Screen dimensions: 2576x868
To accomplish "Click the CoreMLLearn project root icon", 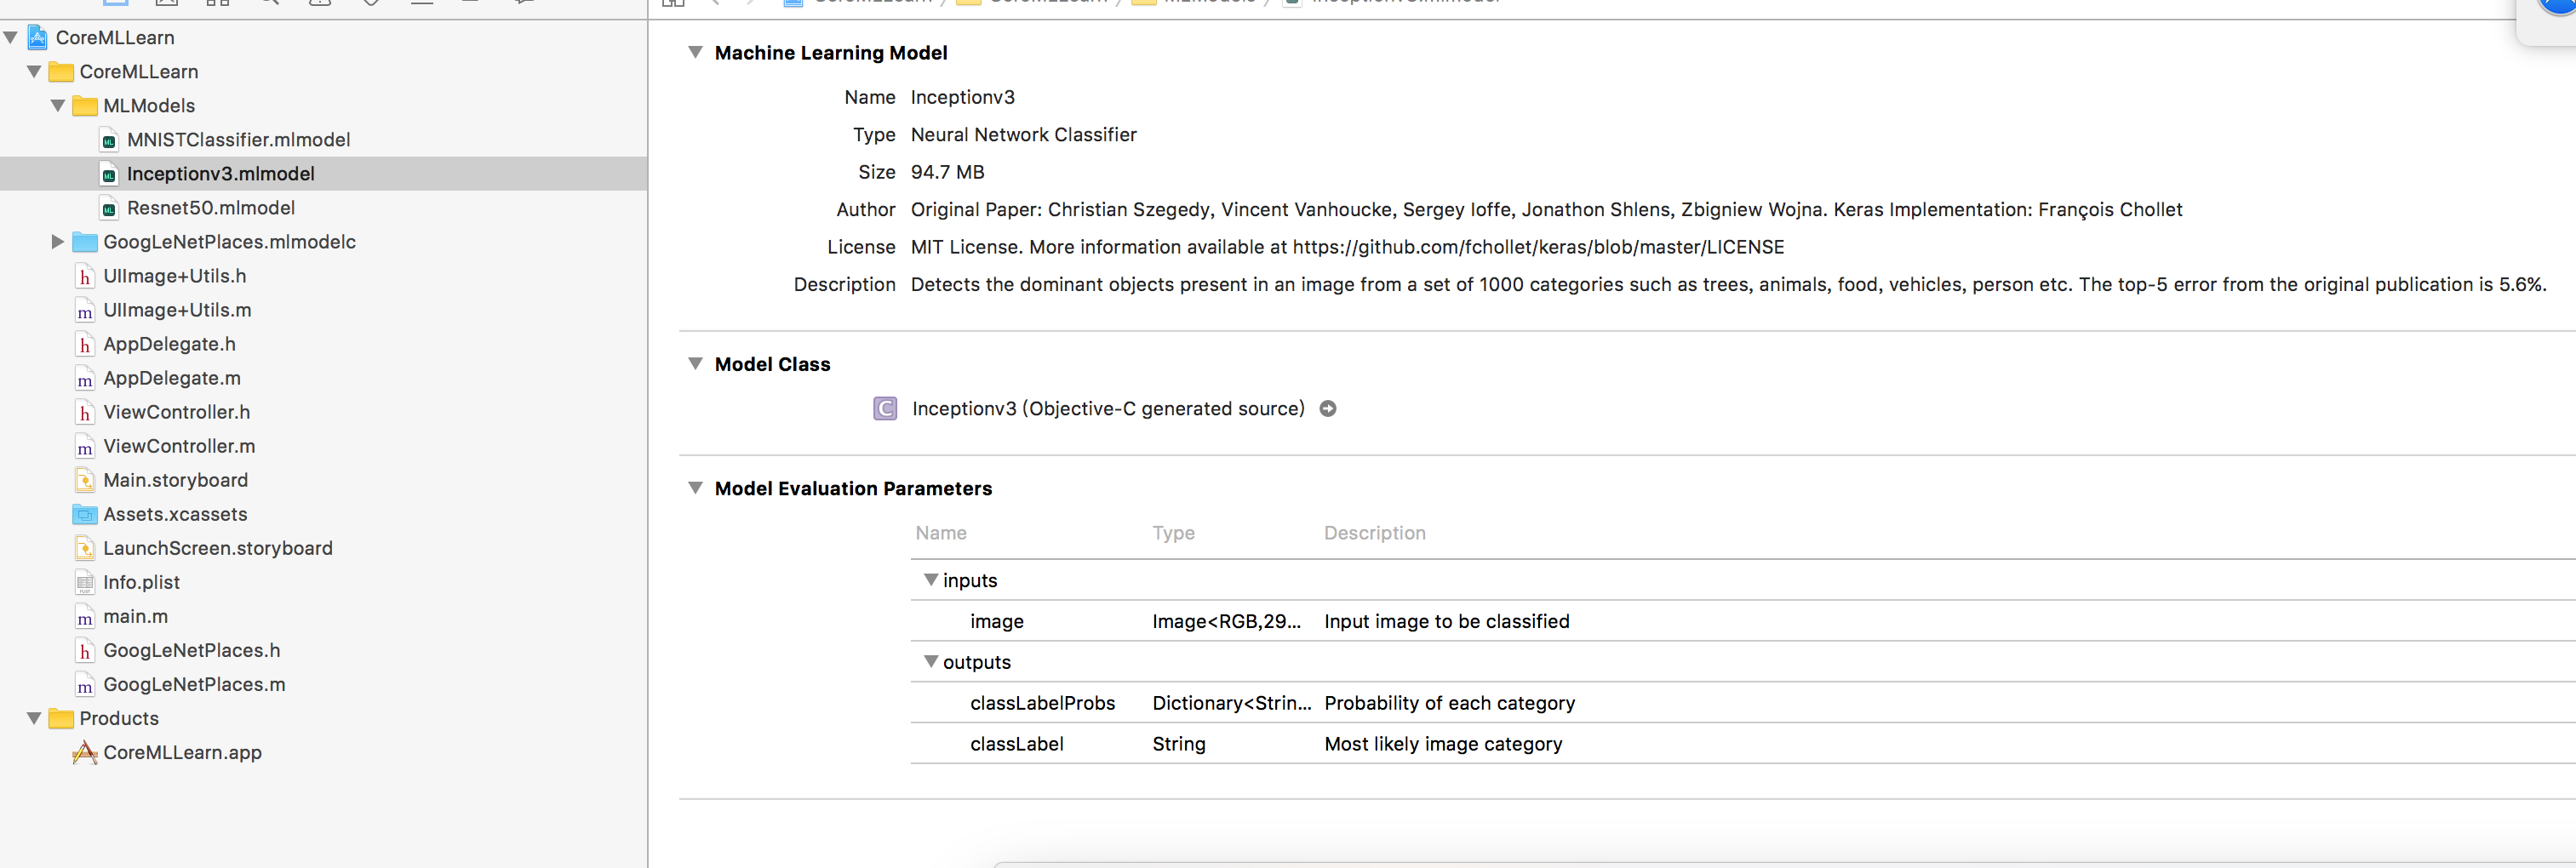I will [37, 38].
